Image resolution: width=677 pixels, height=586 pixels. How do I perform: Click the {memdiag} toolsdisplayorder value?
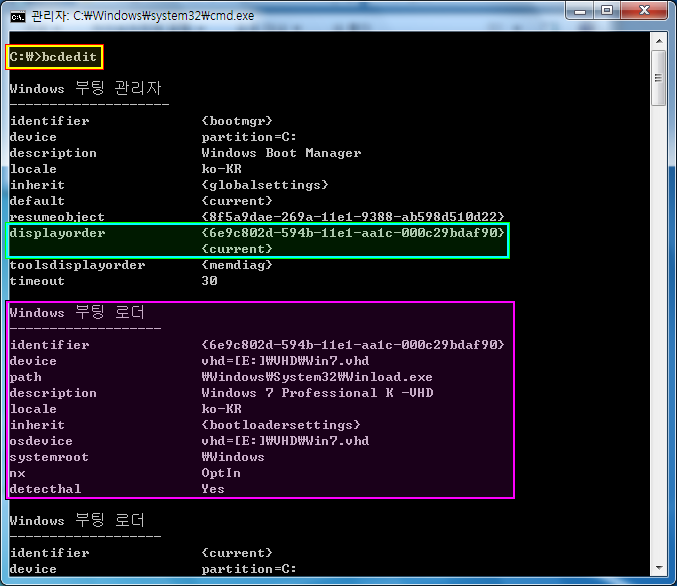pyautogui.click(x=237, y=265)
